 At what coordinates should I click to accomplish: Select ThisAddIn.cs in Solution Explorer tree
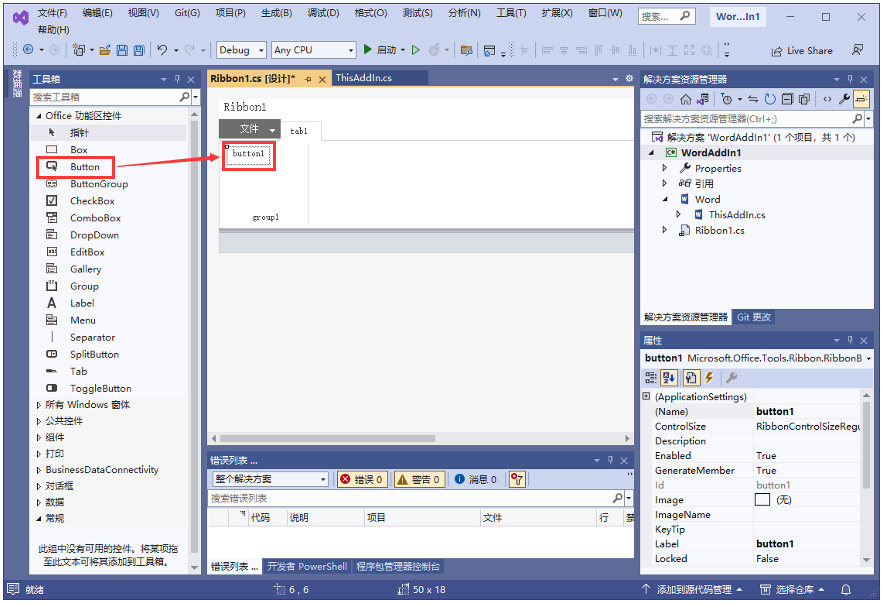(x=737, y=215)
